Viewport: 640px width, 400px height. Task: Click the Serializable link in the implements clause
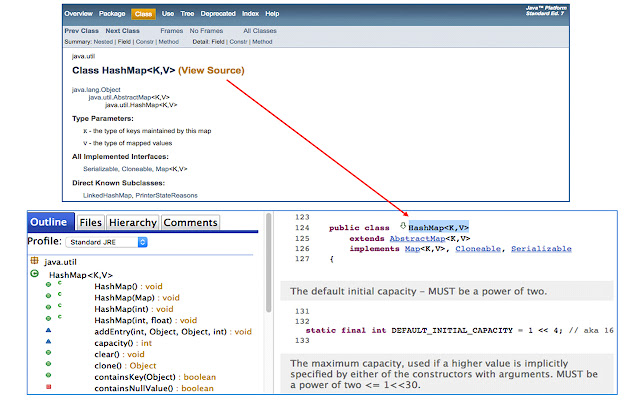pos(541,248)
